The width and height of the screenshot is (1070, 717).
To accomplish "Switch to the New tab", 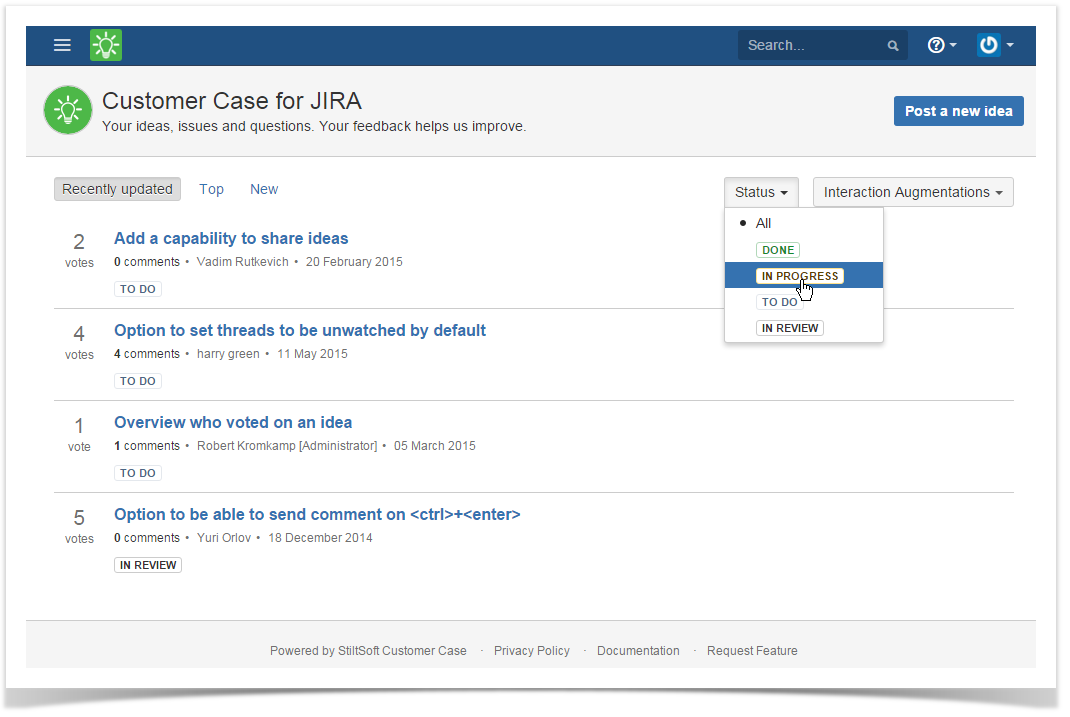I will pyautogui.click(x=264, y=189).
